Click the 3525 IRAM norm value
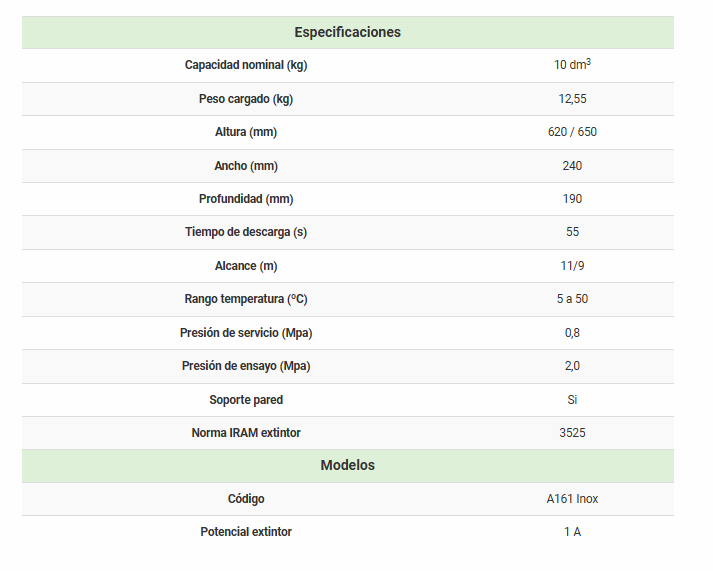713x571 pixels. coord(572,433)
